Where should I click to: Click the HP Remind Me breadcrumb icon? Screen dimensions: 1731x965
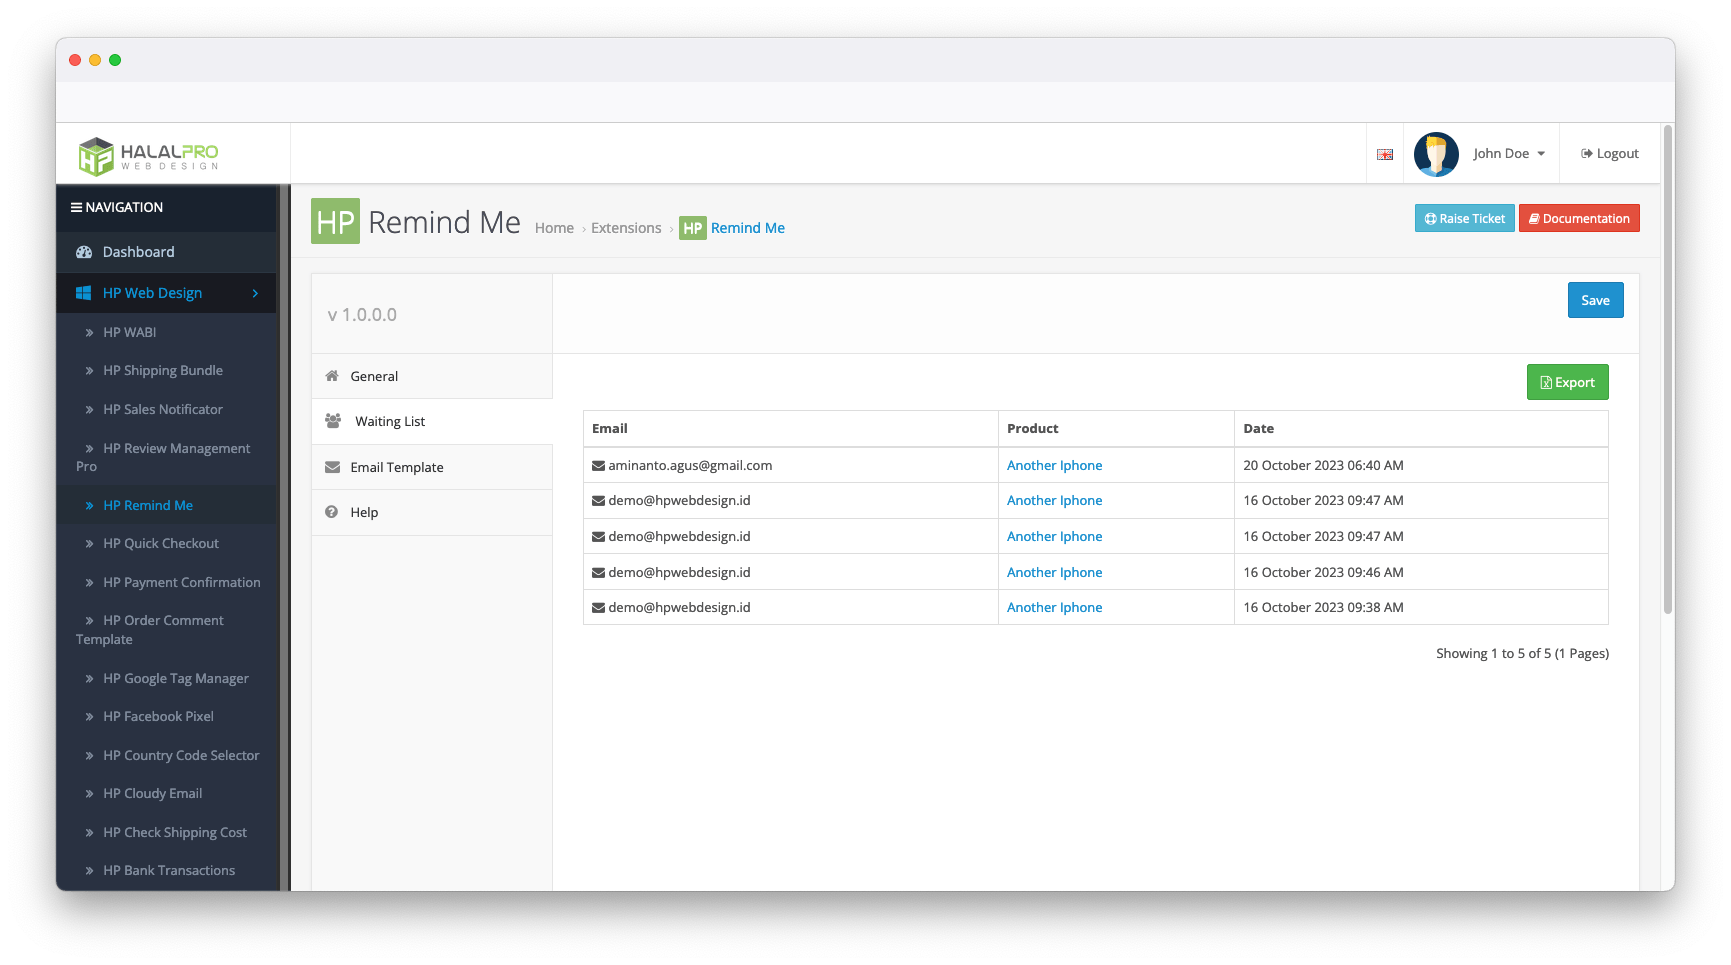click(x=692, y=228)
